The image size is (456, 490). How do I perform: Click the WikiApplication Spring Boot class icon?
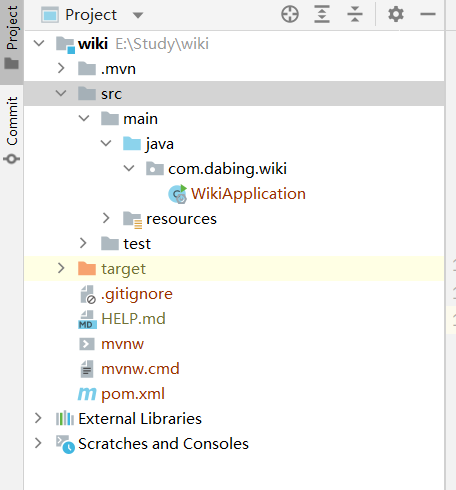[x=178, y=194]
